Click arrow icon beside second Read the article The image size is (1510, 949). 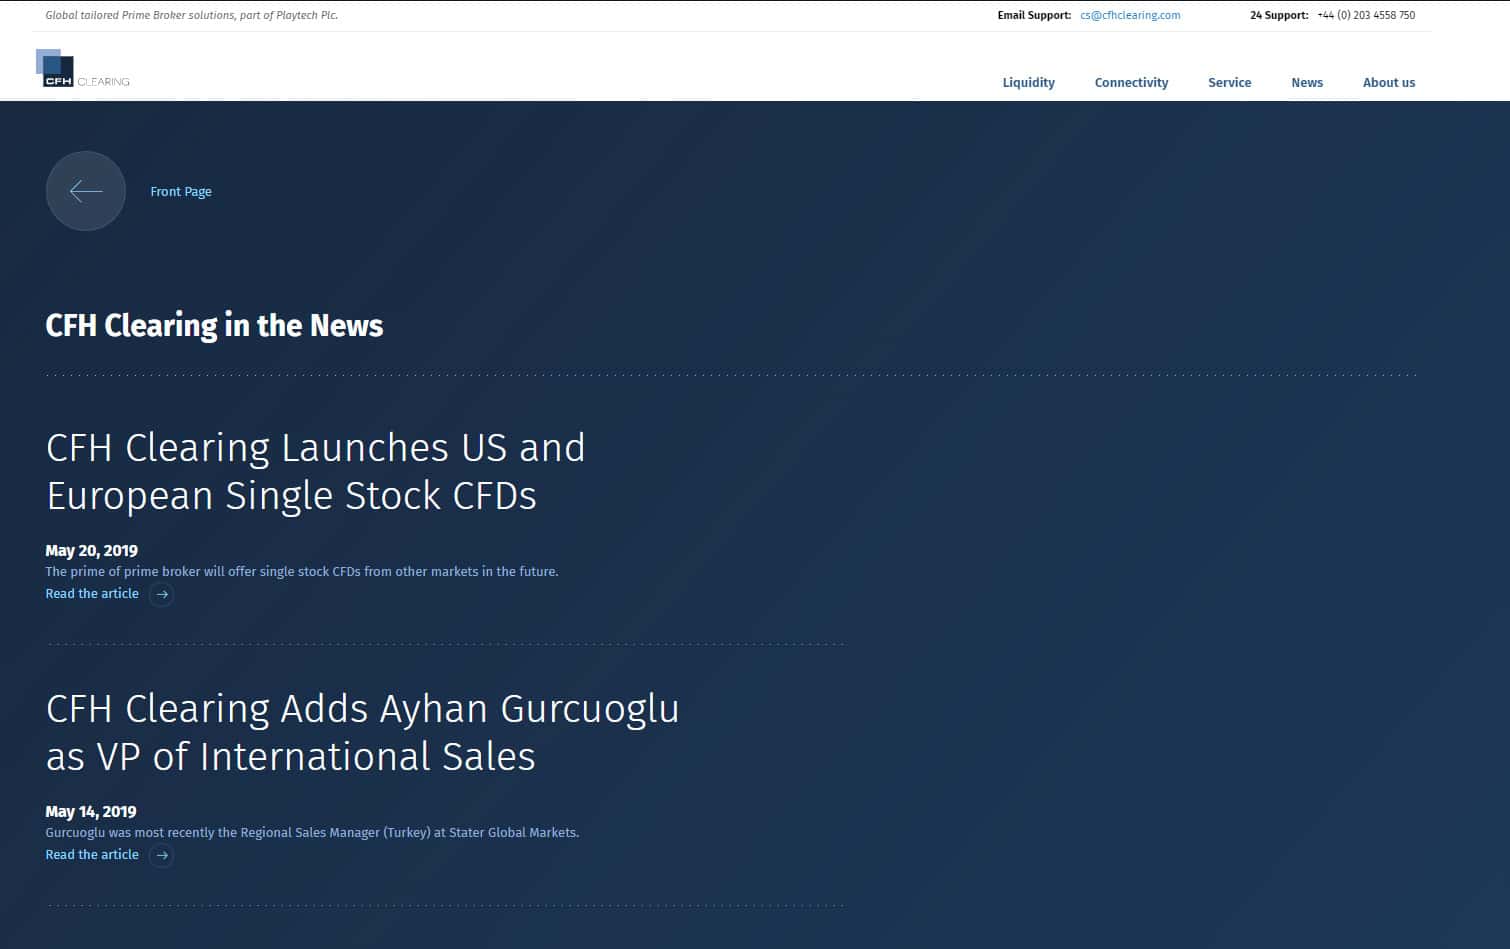click(x=162, y=856)
